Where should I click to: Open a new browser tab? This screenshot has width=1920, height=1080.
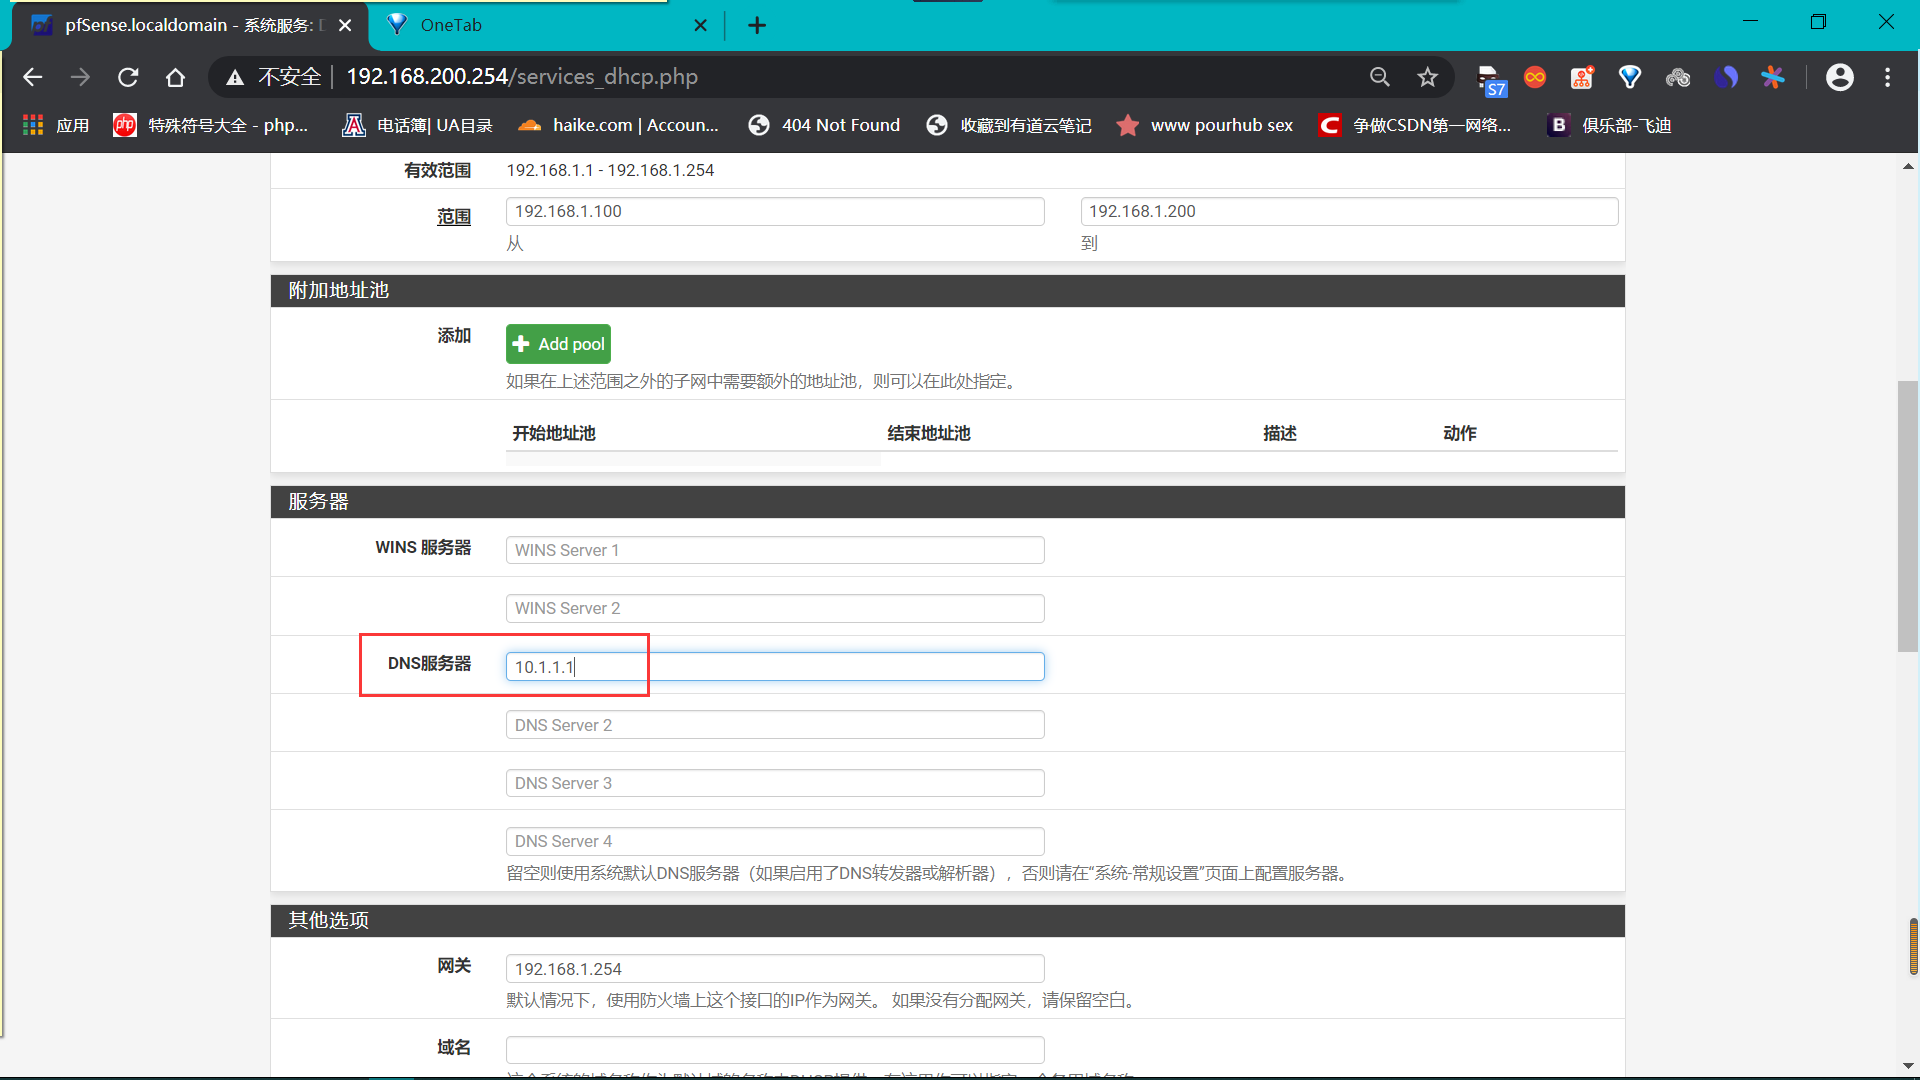pos(757,25)
